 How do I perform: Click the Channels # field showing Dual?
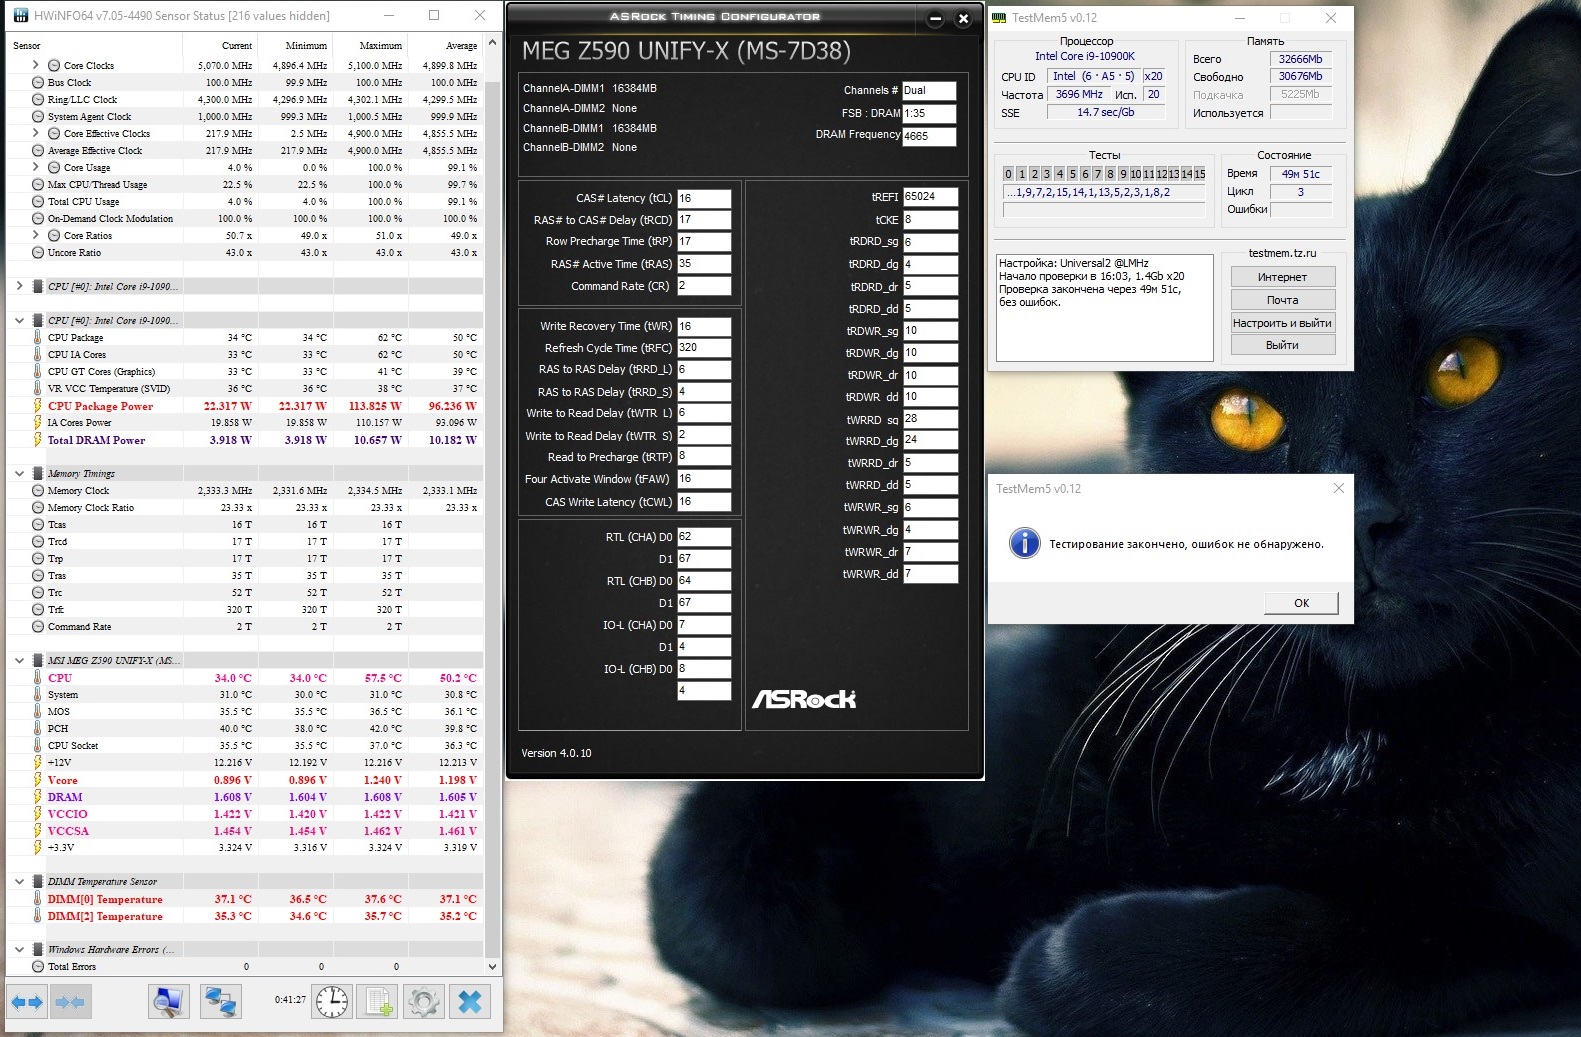pyautogui.click(x=929, y=90)
